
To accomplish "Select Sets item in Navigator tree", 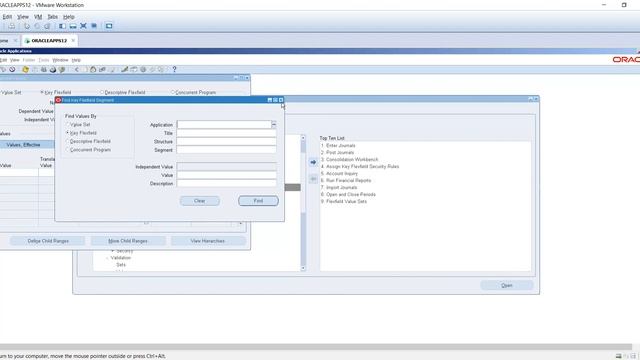I will coord(121,265).
